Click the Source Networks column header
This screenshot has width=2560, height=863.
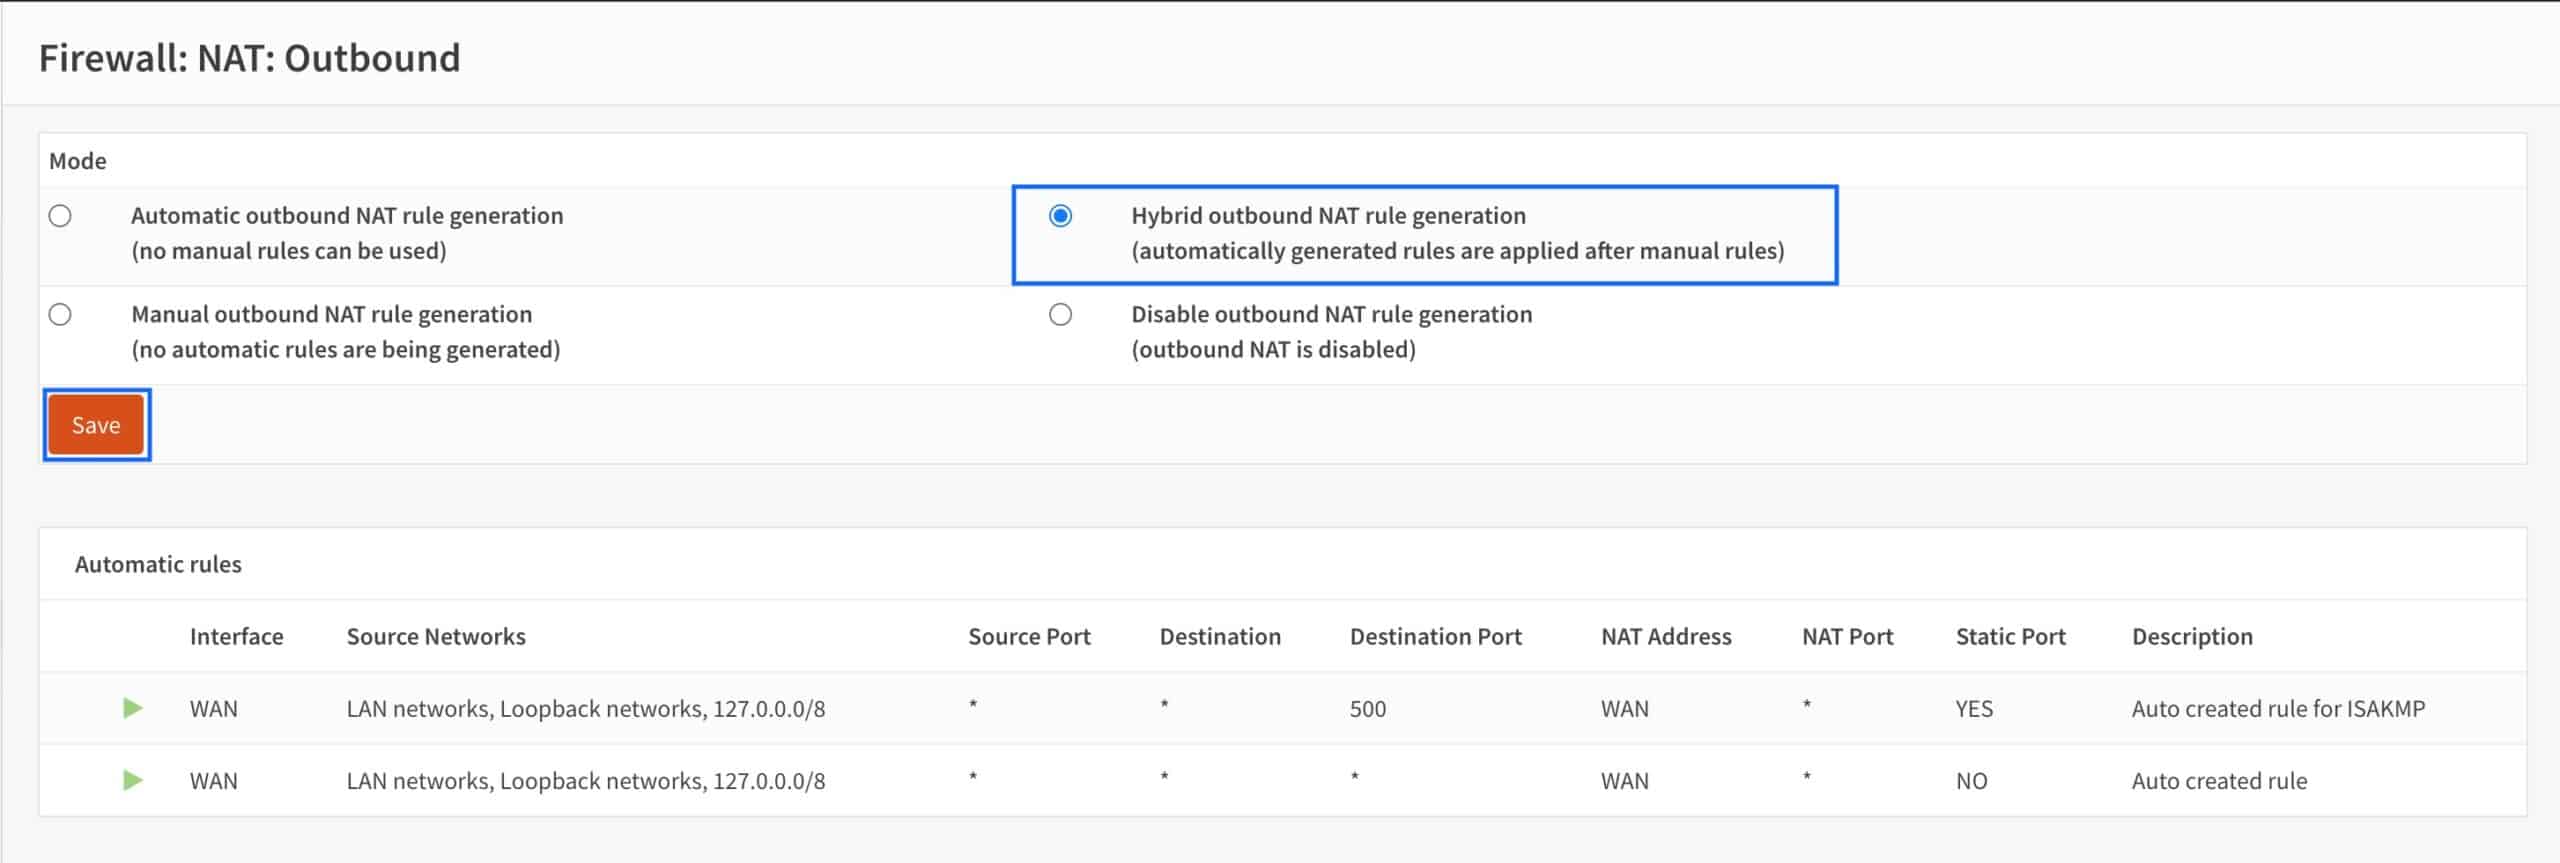[x=435, y=637]
